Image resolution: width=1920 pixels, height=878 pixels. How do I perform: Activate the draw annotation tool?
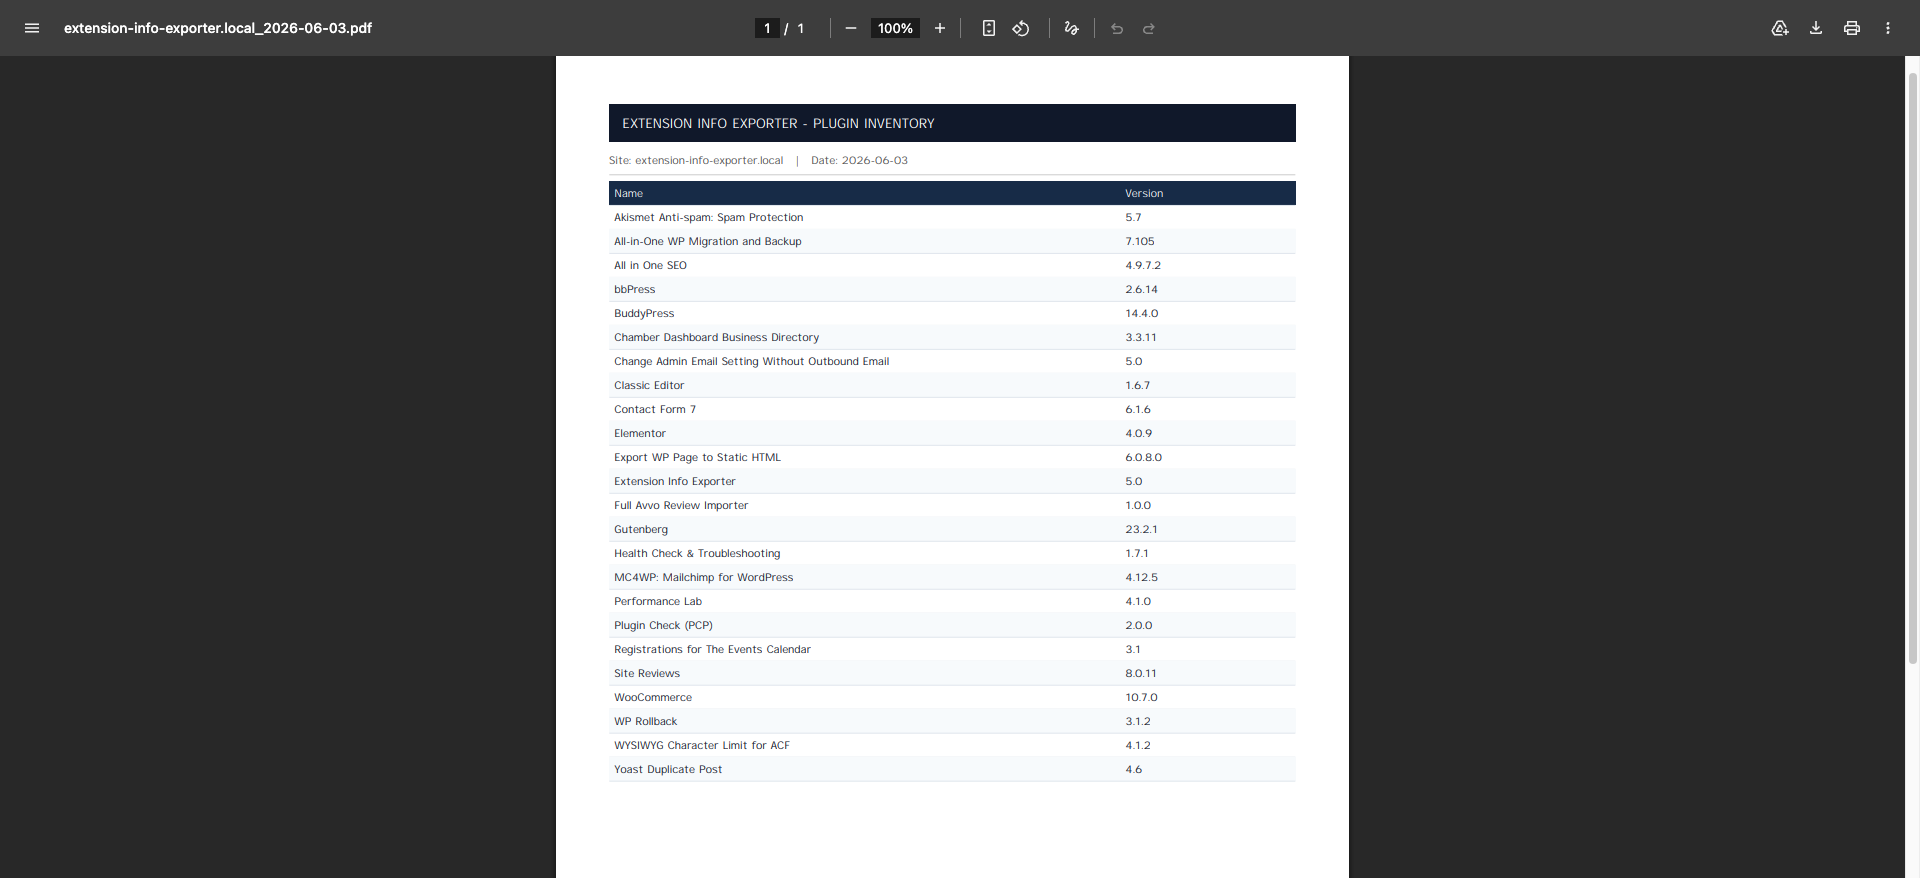[1072, 28]
